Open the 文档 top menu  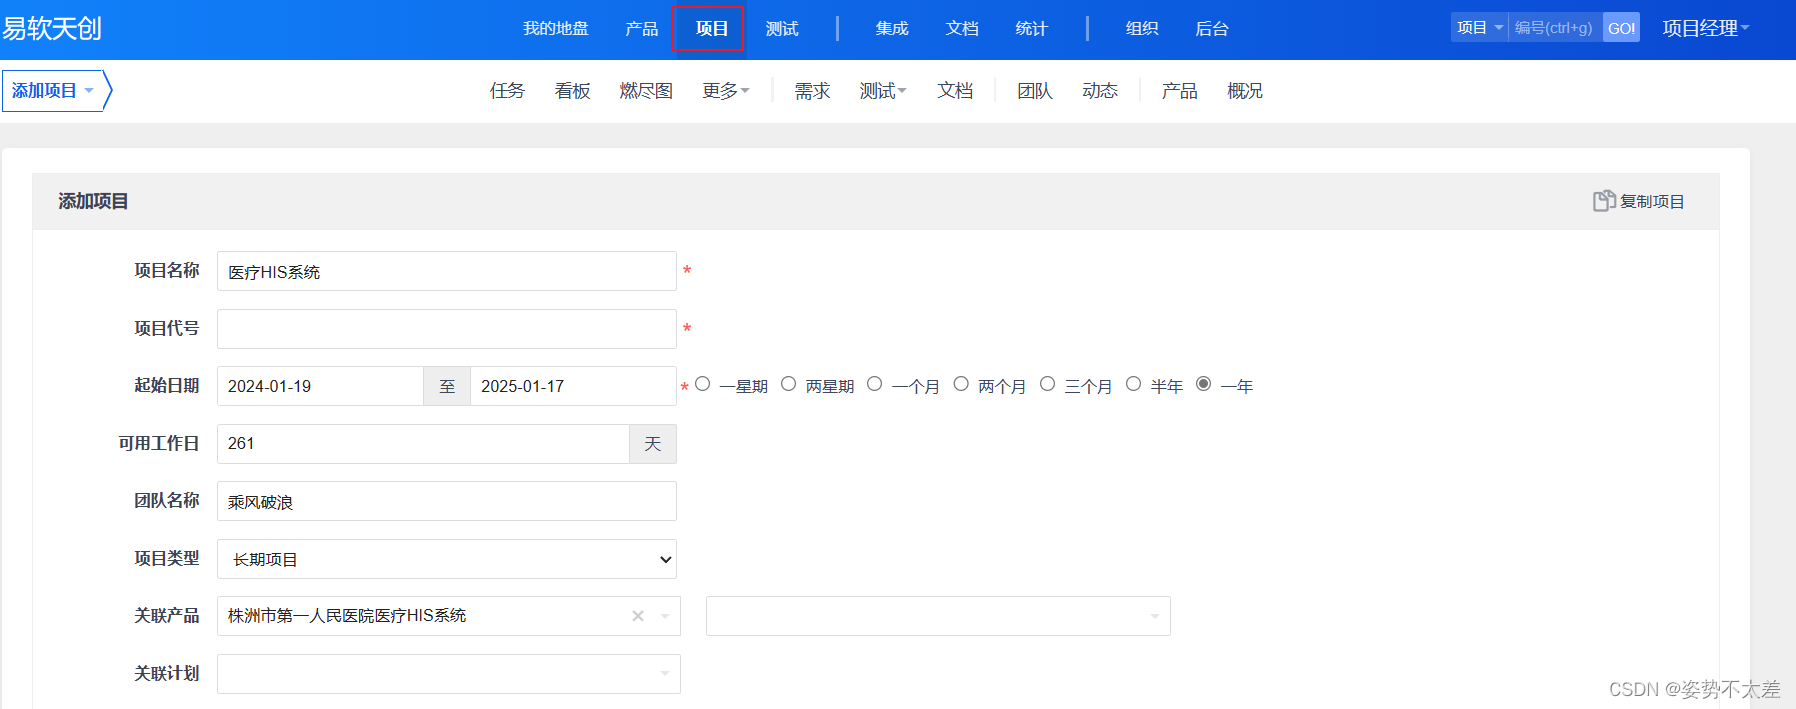962,29
